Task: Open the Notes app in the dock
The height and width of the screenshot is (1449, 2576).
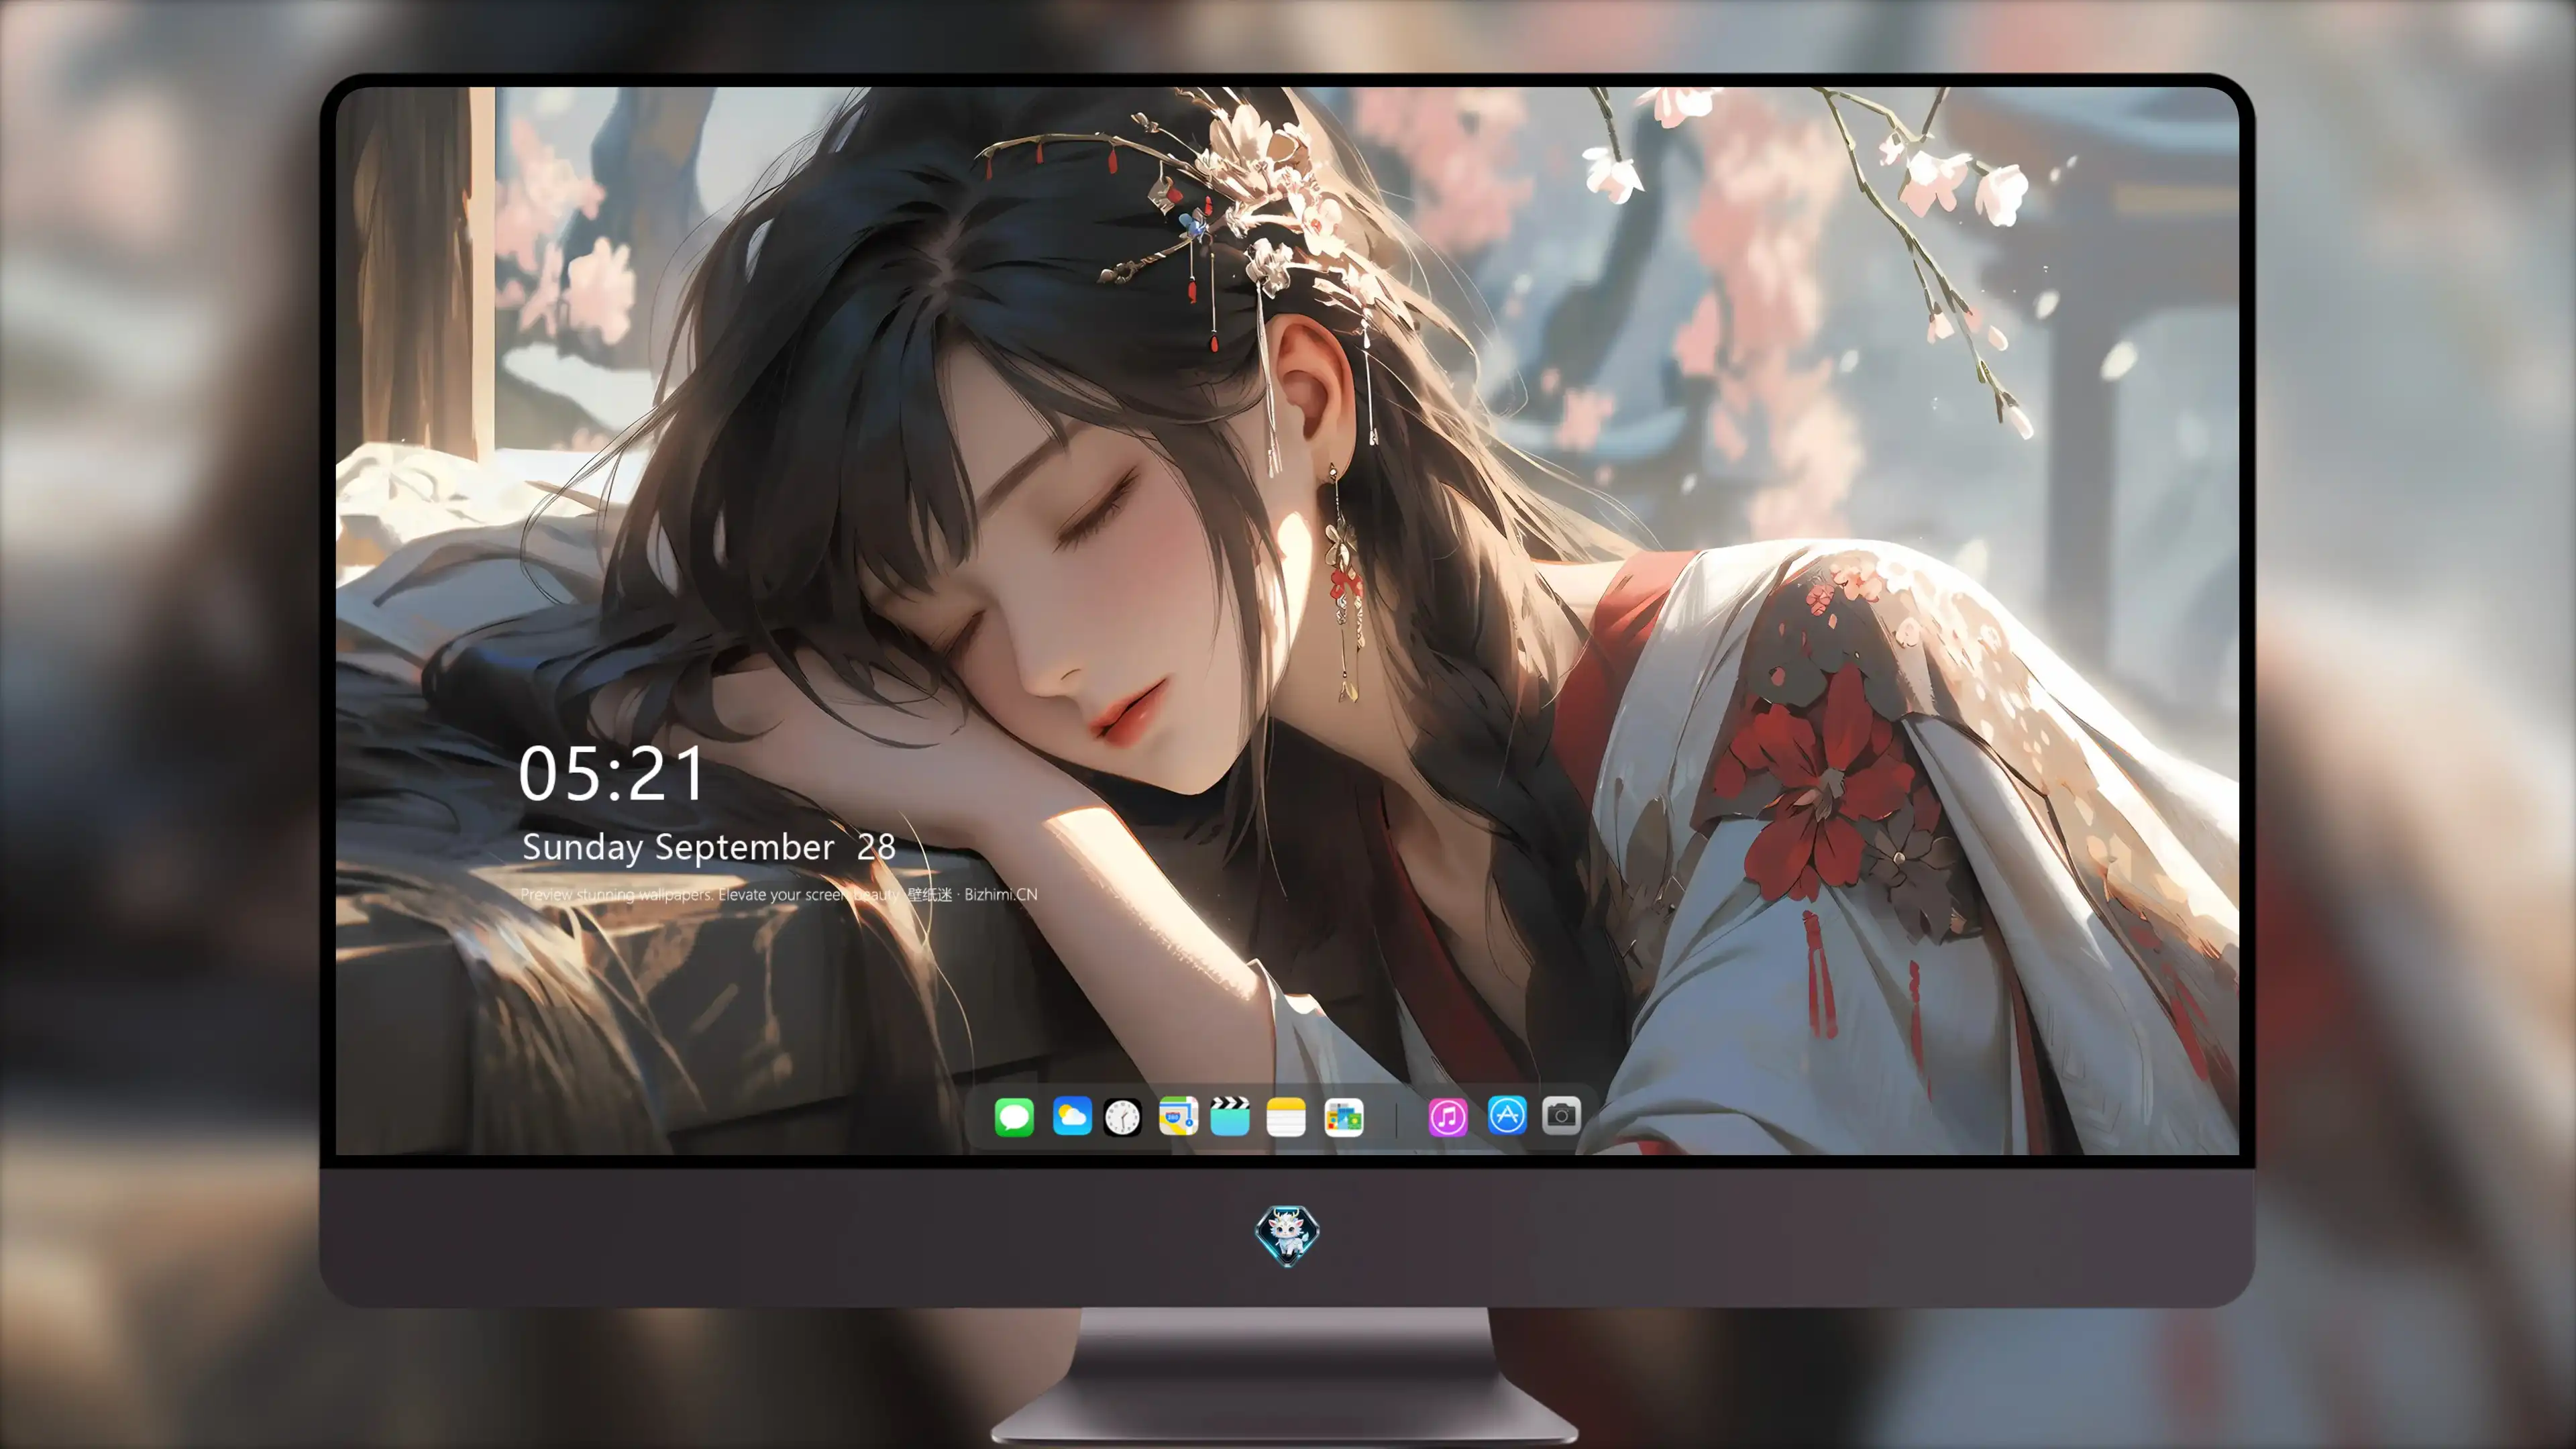Action: pyautogui.click(x=1286, y=1117)
